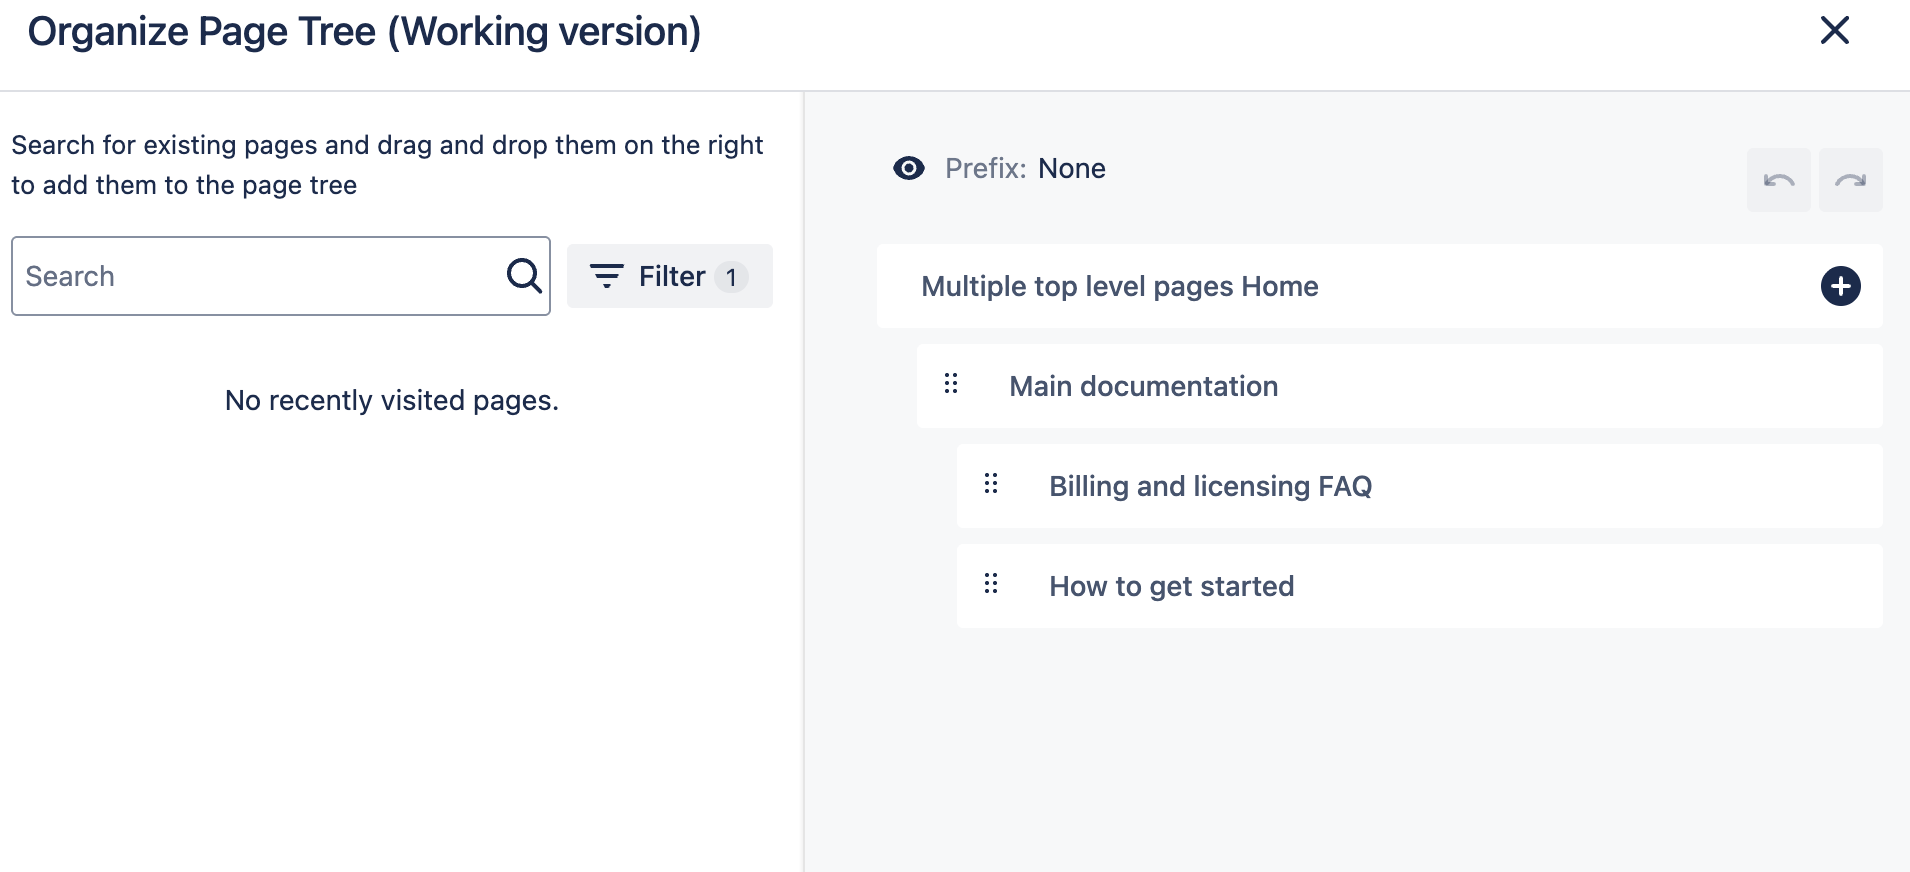Open the Filter options button
The image size is (1910, 872).
(x=670, y=276)
